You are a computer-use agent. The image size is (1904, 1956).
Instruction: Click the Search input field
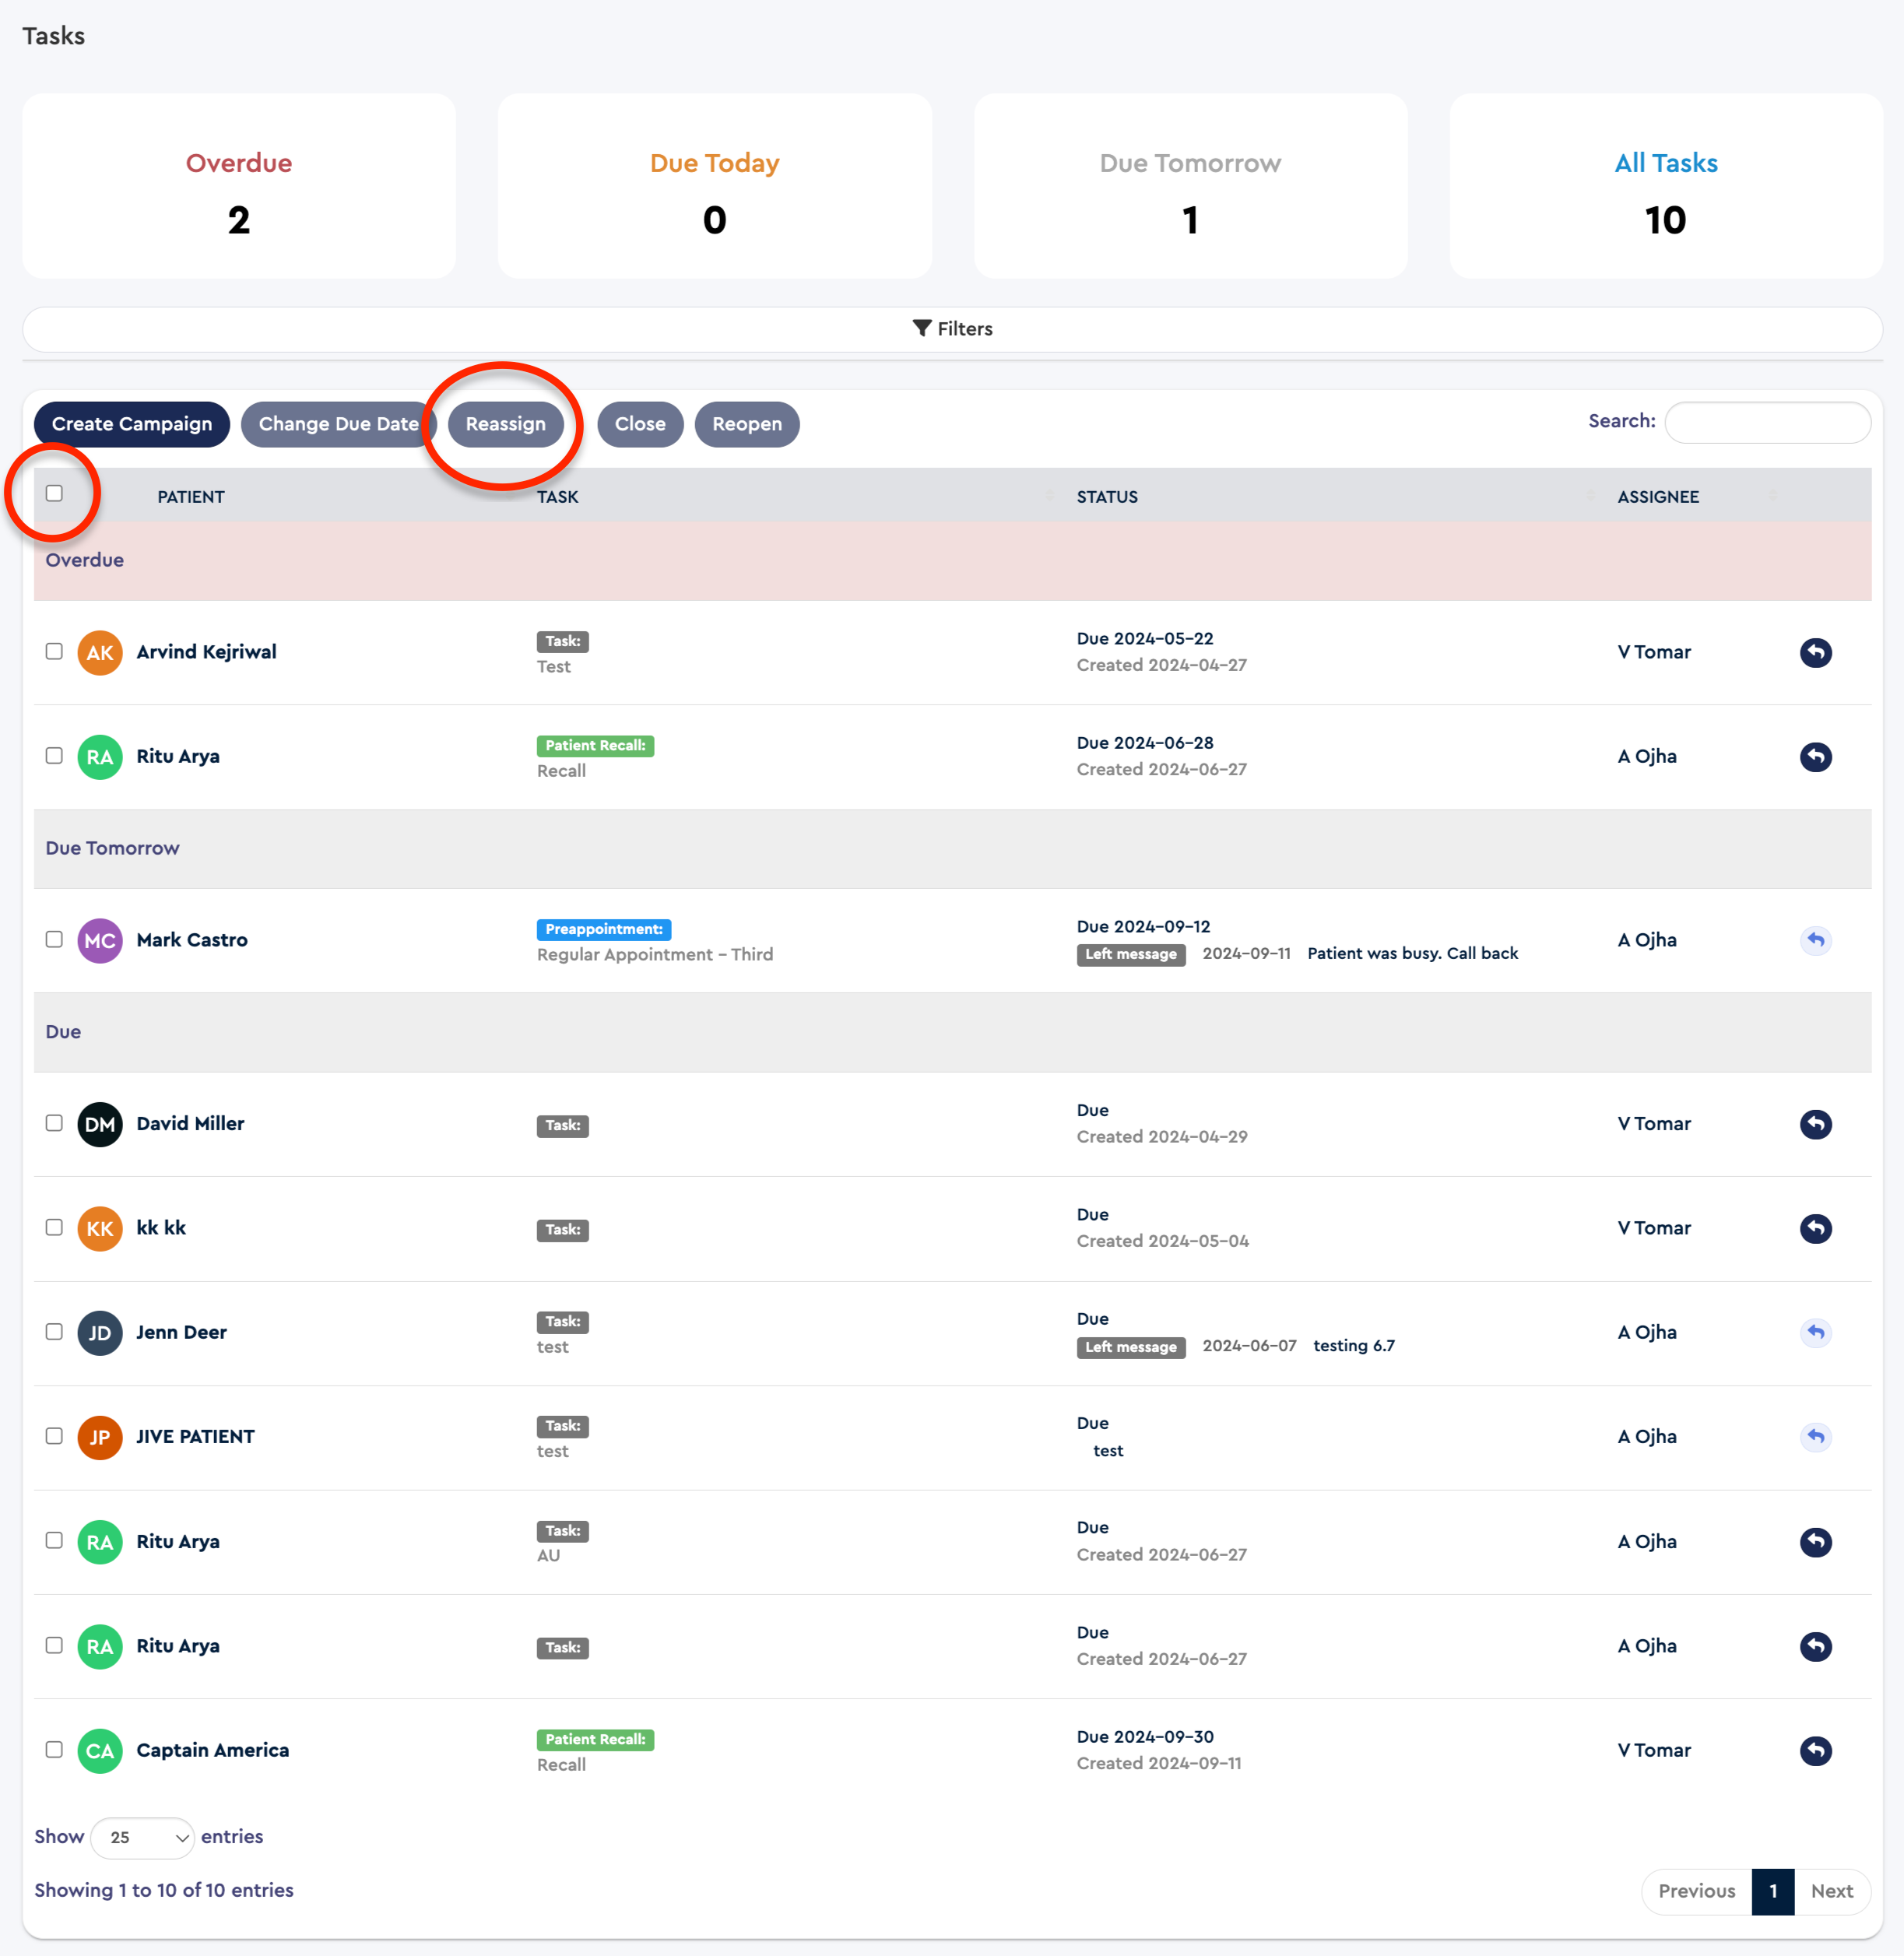[1767, 422]
